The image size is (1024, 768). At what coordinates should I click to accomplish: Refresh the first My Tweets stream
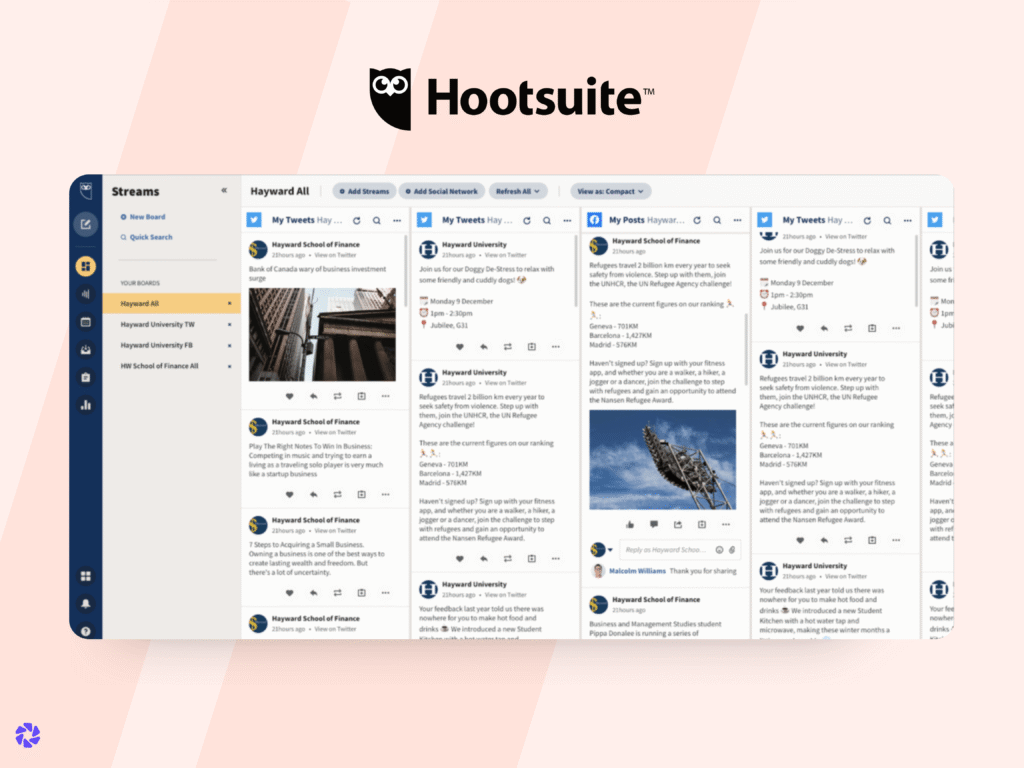(356, 220)
